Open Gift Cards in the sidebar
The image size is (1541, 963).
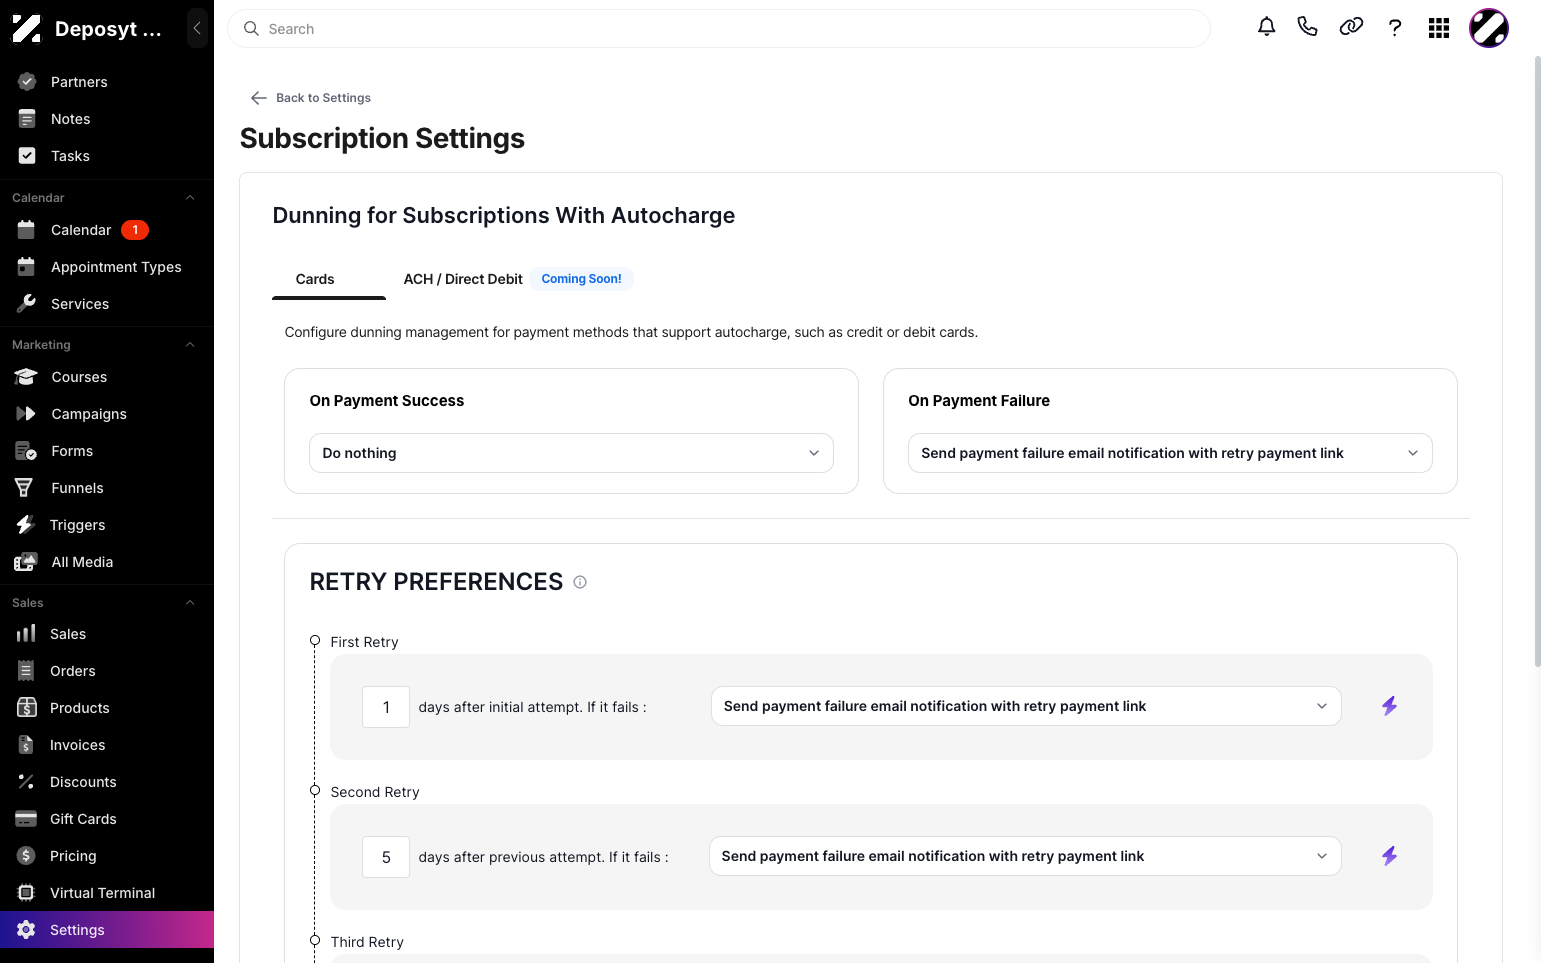coord(107,819)
